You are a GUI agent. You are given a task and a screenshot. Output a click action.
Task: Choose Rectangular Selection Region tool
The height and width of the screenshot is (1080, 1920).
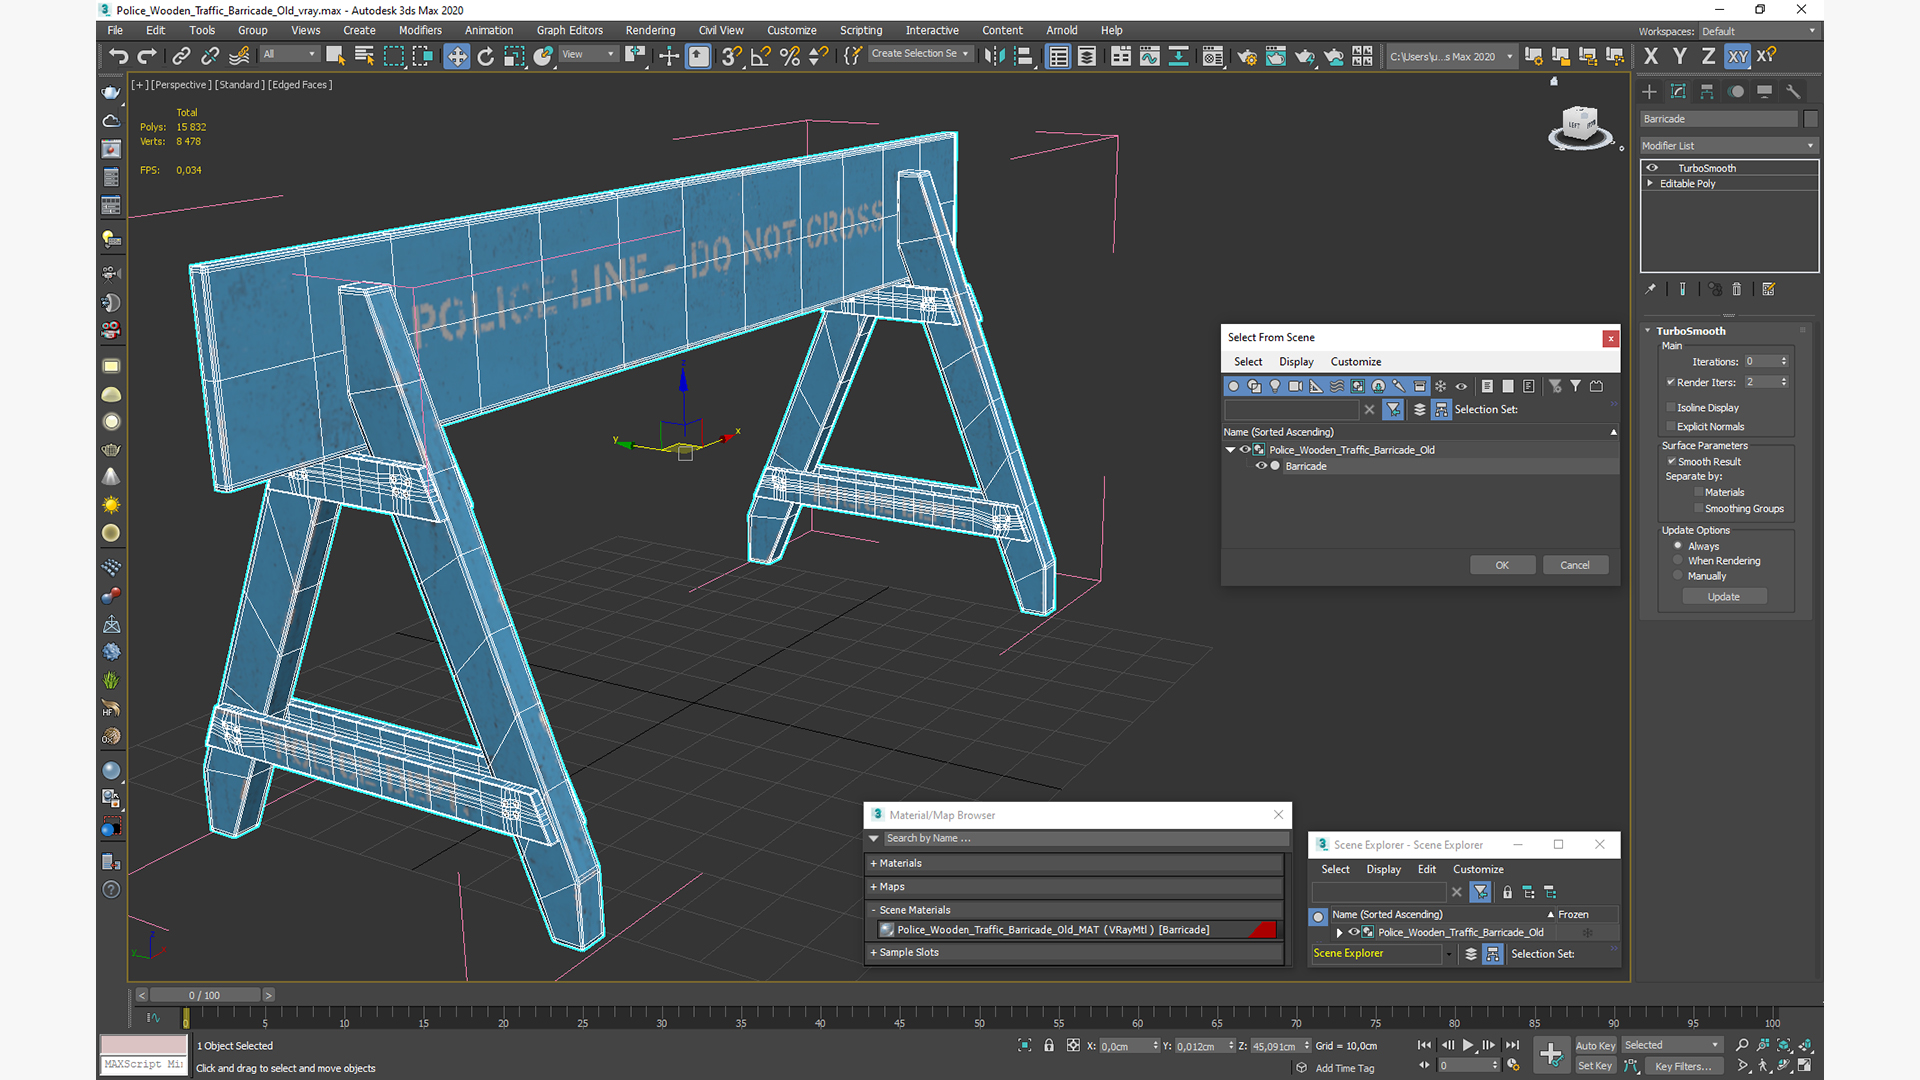point(394,56)
